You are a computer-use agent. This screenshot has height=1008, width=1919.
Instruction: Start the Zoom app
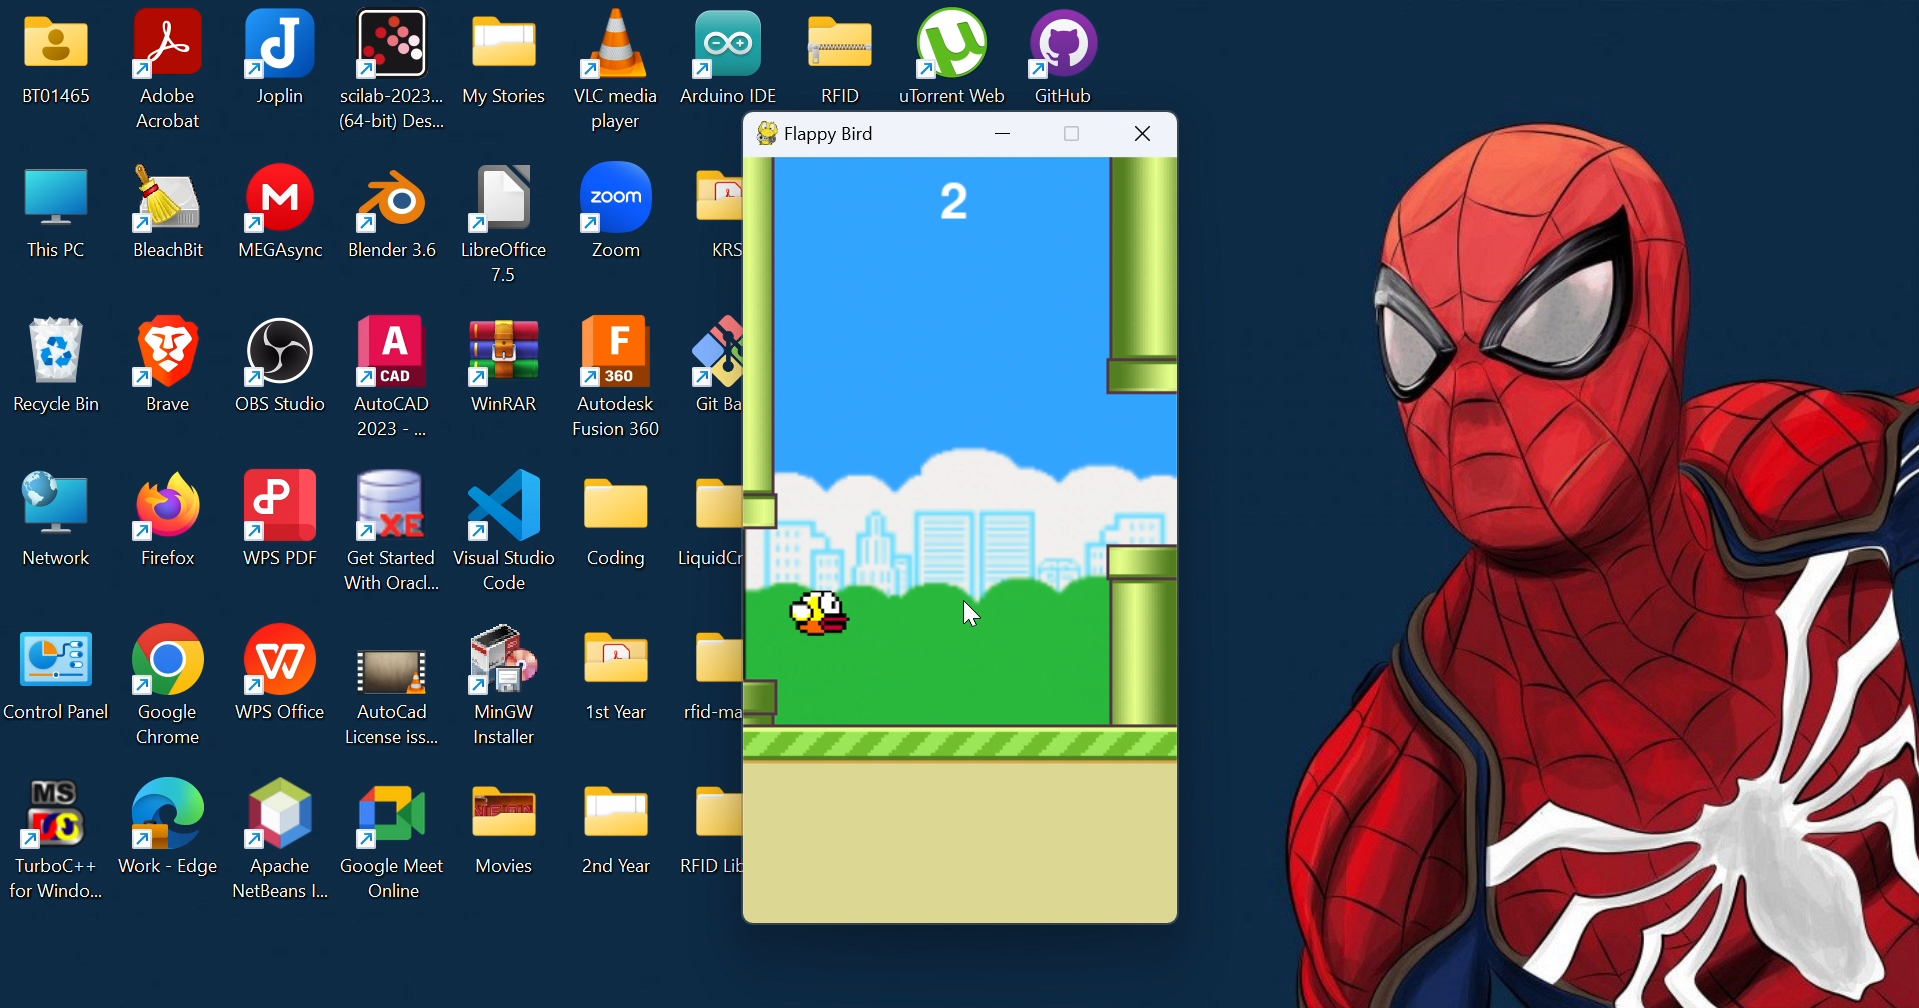[x=616, y=198]
